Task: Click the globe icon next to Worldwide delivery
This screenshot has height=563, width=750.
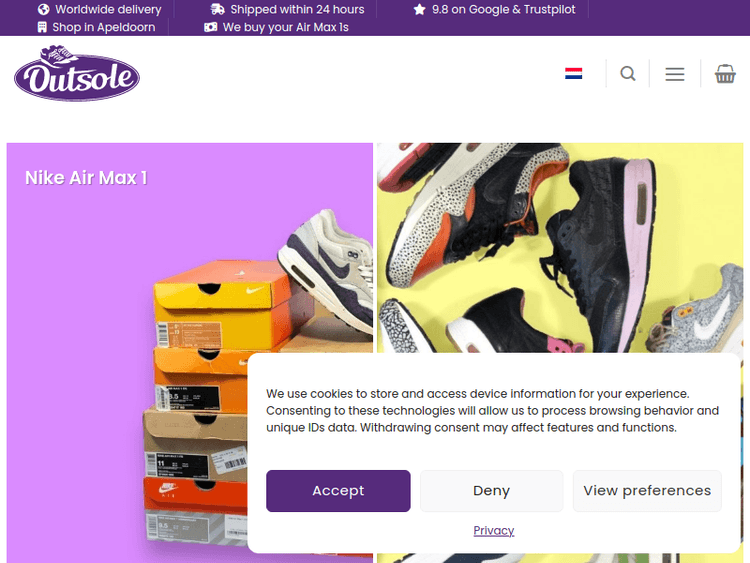Action: tap(44, 10)
